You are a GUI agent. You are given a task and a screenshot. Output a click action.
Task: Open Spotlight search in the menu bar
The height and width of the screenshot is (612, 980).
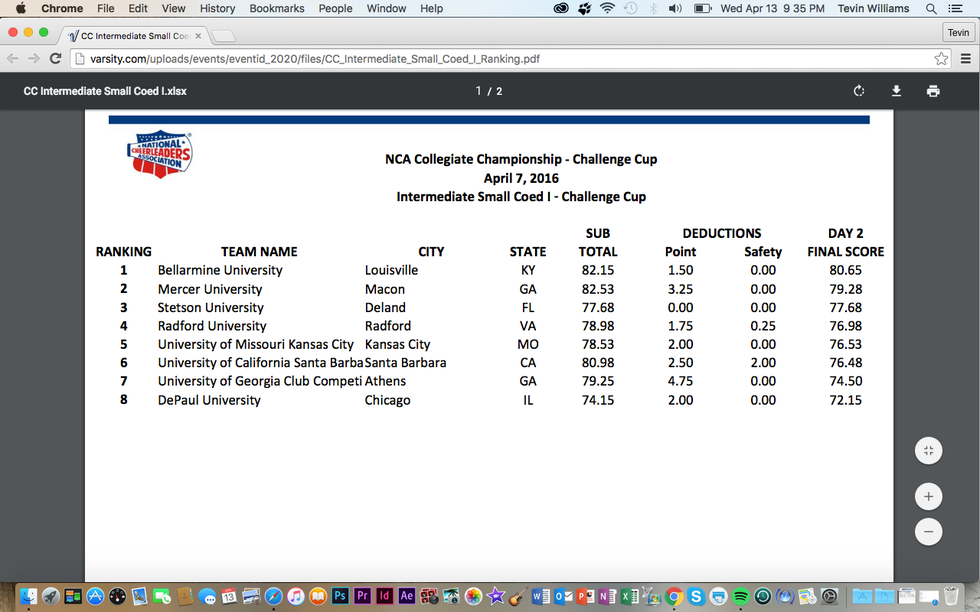click(932, 8)
